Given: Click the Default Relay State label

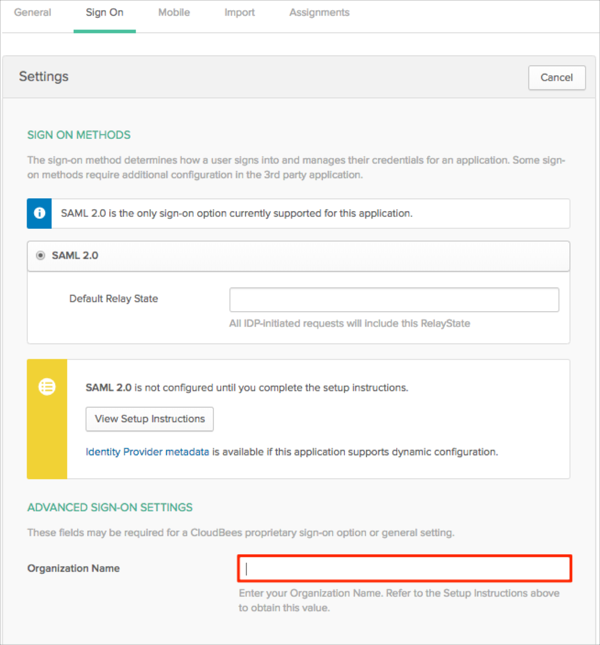Looking at the screenshot, I should 113,298.
